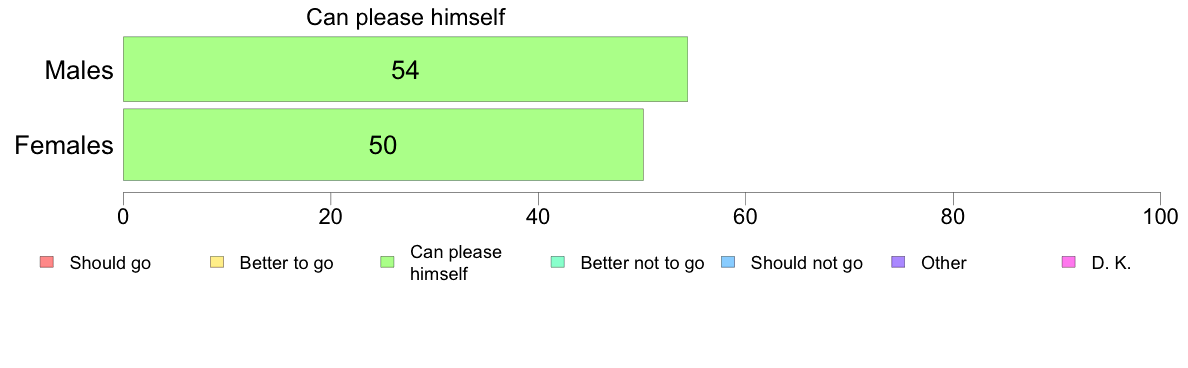Click the axis tick label 100

1161,217
